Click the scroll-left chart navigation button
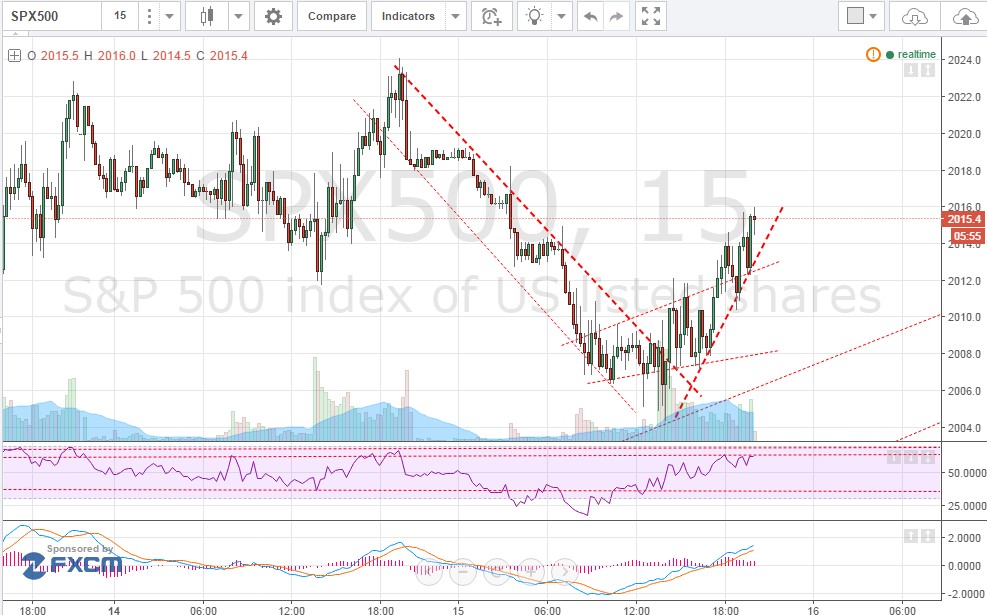Viewport: 987px width, 615px height. pos(429,572)
